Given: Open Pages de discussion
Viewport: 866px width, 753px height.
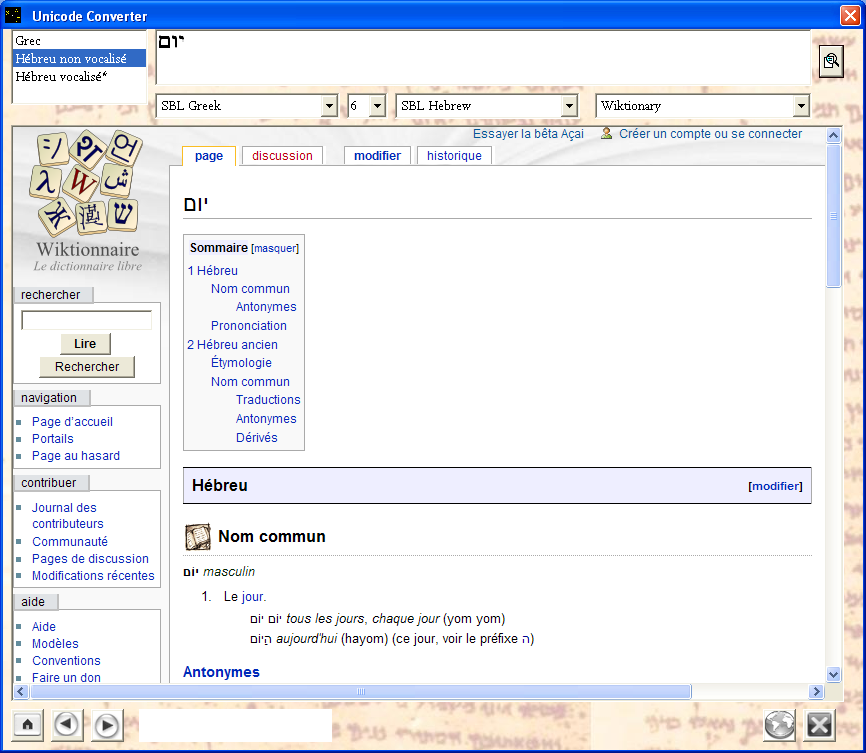Looking at the screenshot, I should click(90, 559).
